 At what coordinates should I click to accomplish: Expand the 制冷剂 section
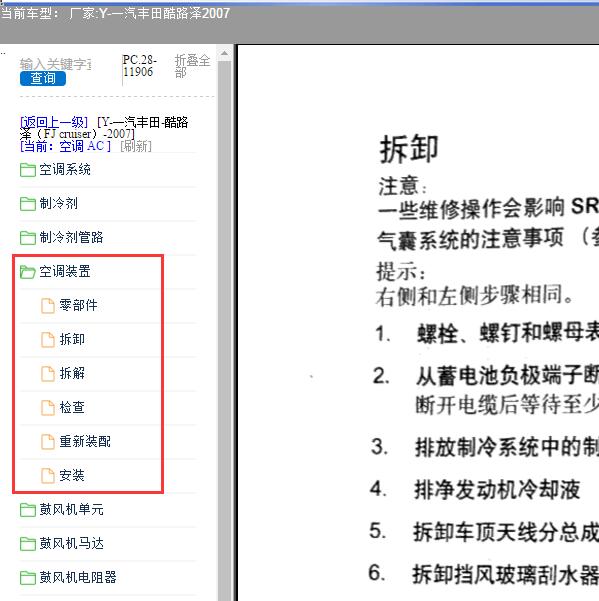point(58,203)
